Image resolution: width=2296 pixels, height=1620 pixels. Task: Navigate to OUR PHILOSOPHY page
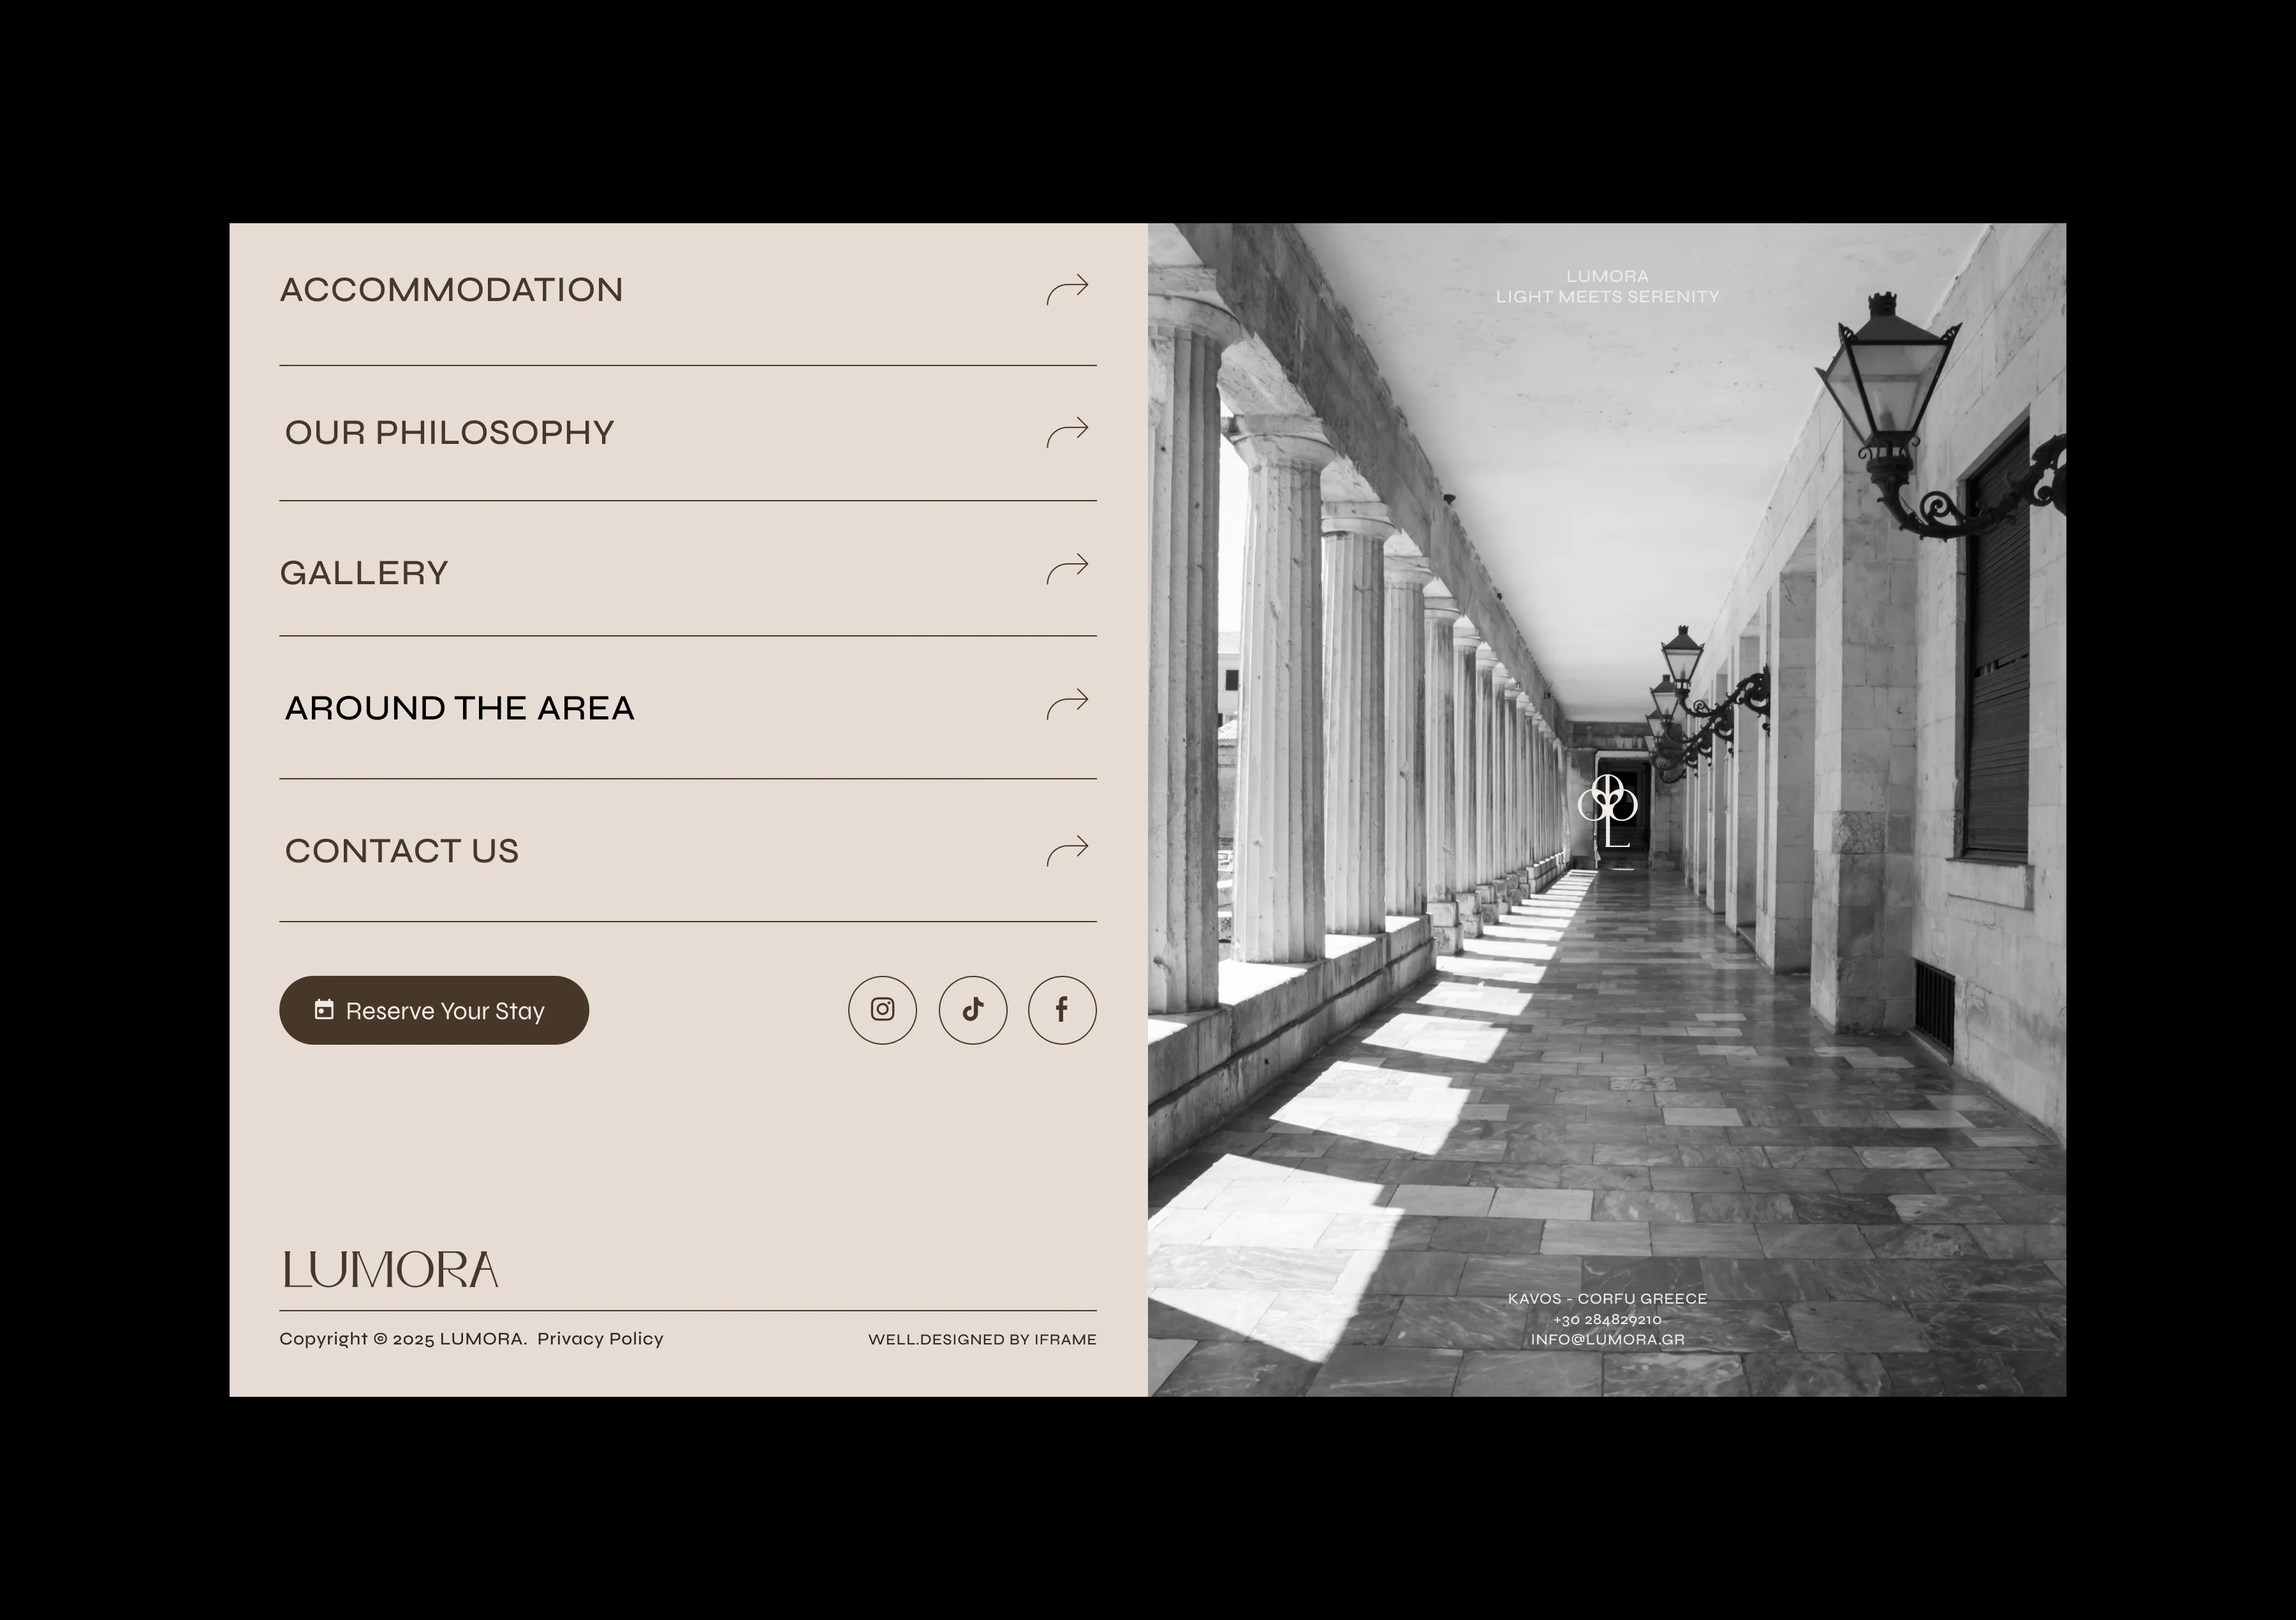(x=450, y=432)
